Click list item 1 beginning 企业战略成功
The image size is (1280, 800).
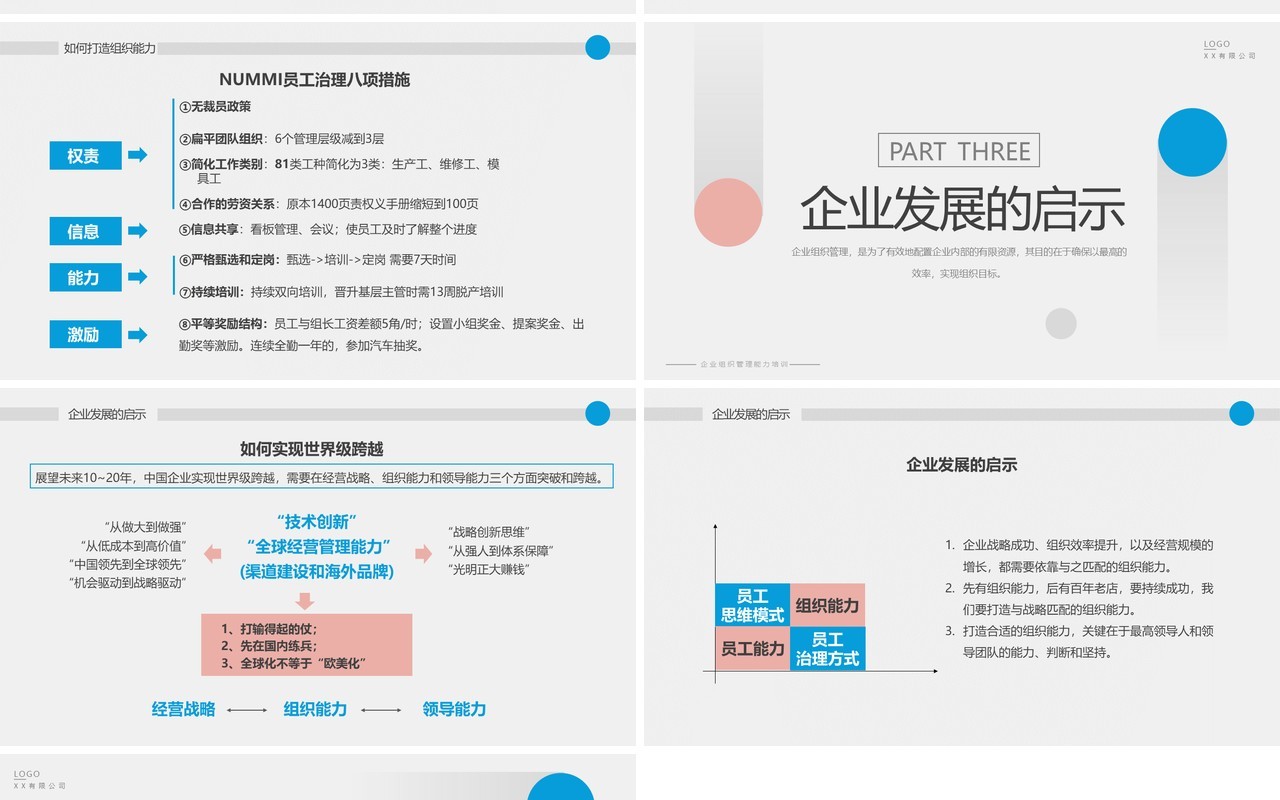point(1080,555)
